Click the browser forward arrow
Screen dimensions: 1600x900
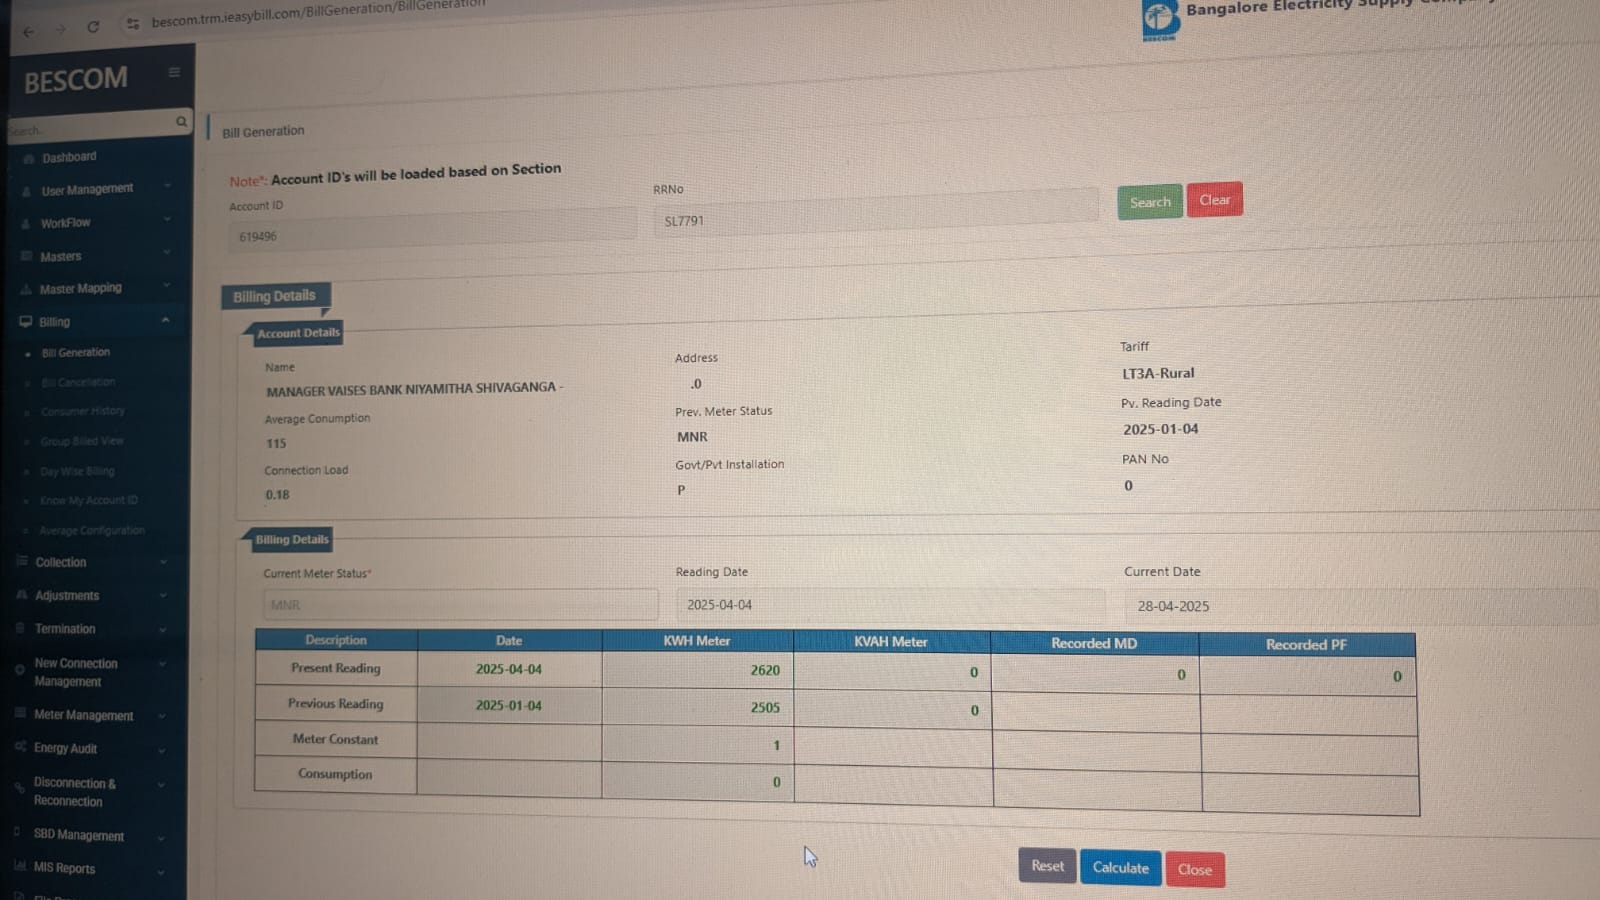click(61, 30)
